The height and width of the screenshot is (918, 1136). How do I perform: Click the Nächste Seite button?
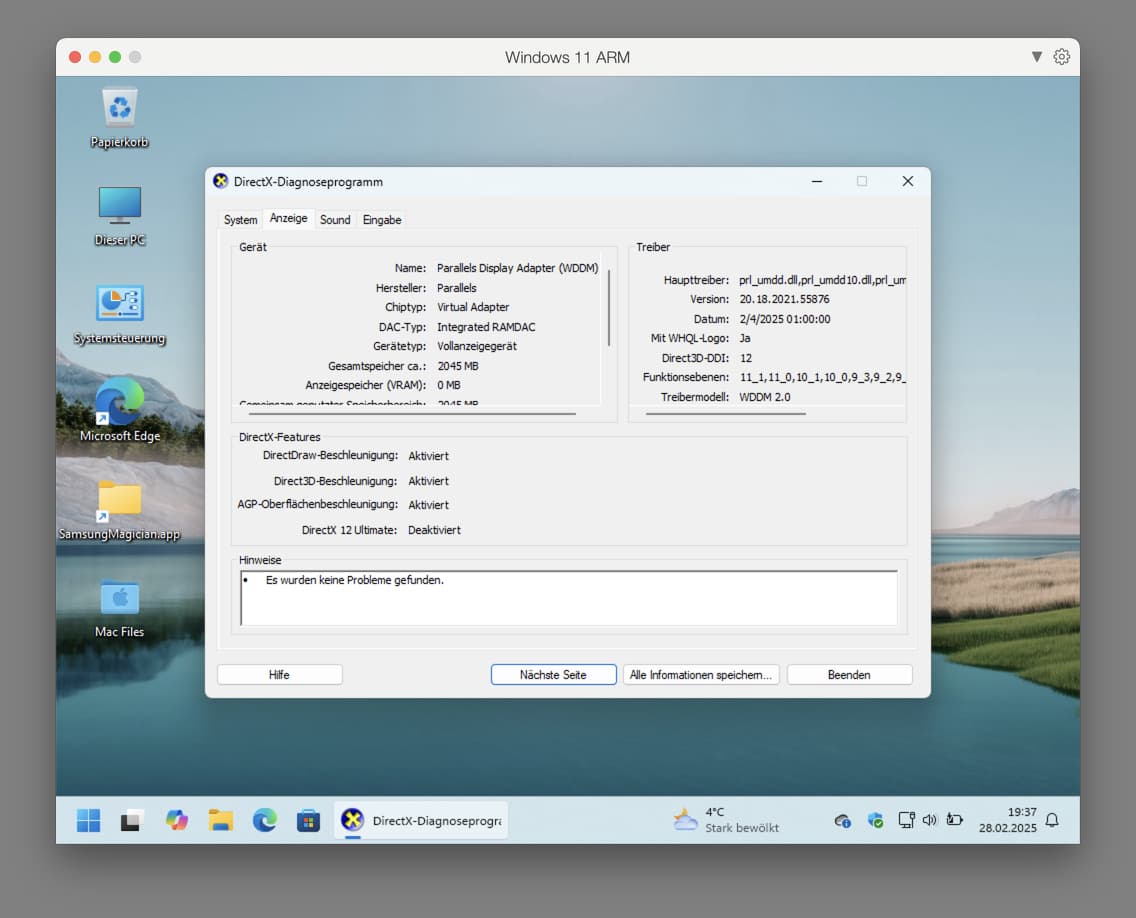554,675
